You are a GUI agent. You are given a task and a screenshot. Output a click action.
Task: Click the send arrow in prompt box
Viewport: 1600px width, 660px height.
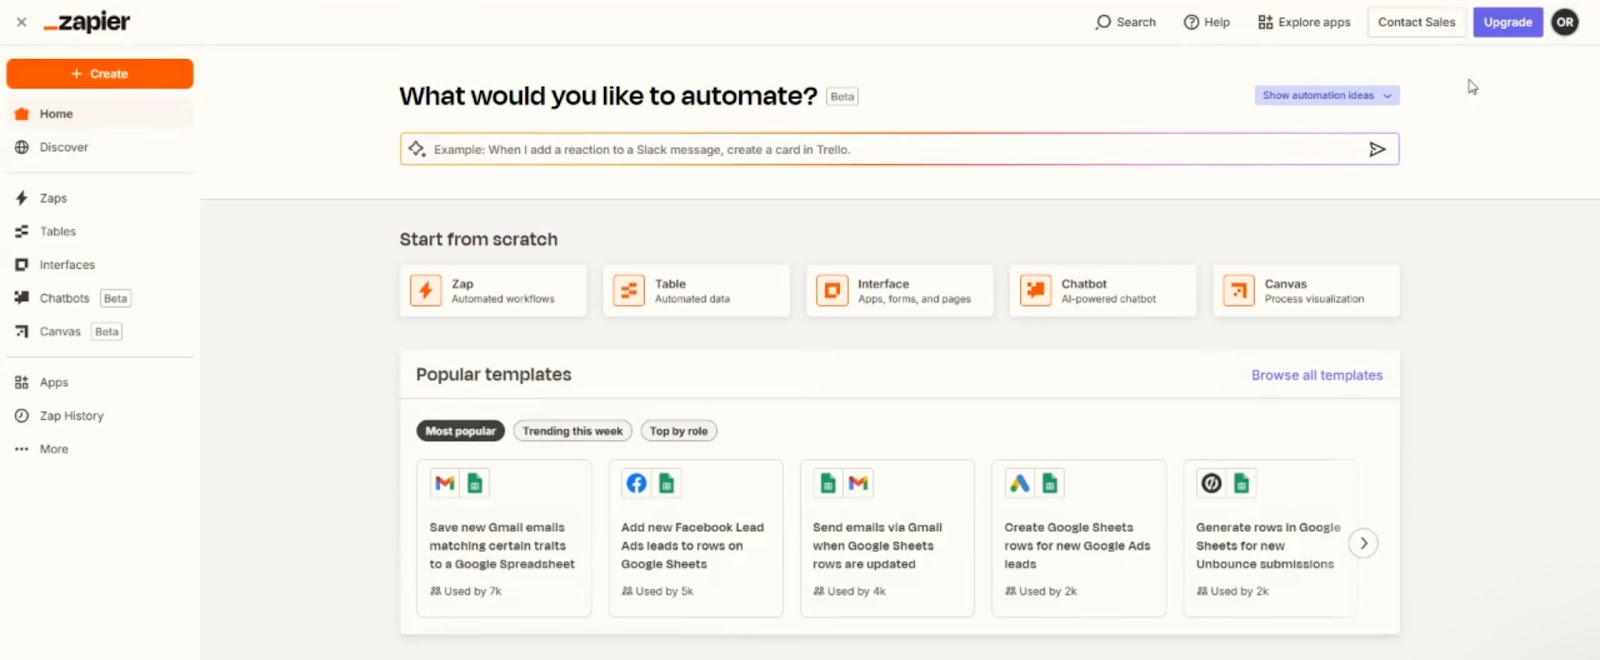[x=1377, y=149]
